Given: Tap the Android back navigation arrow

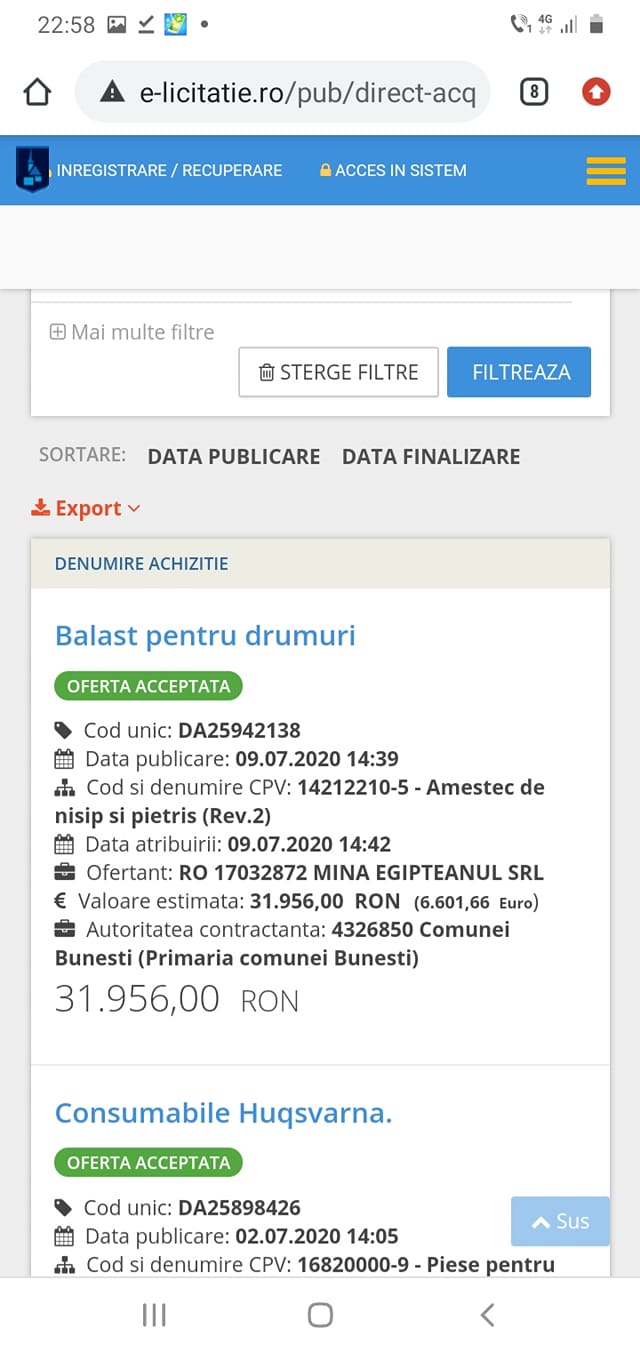Looking at the screenshot, I should pyautogui.click(x=487, y=1315).
